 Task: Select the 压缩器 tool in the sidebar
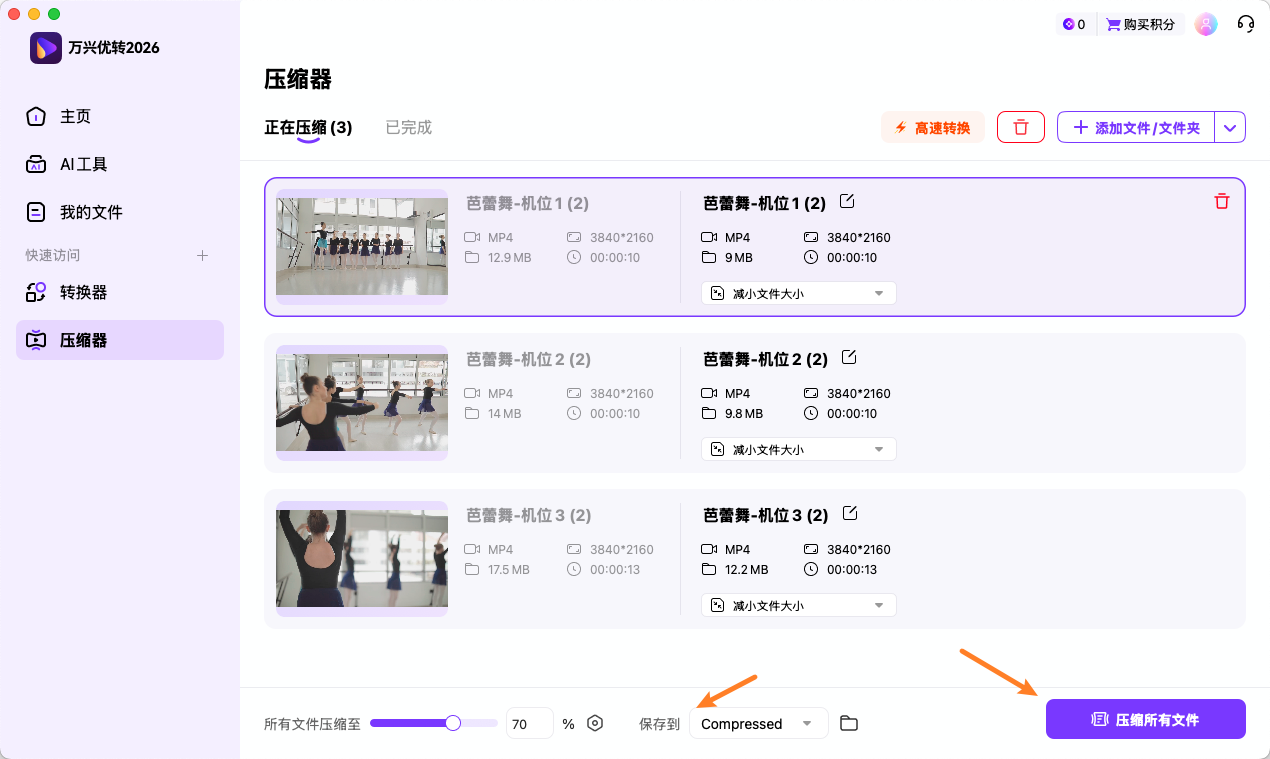coord(83,340)
